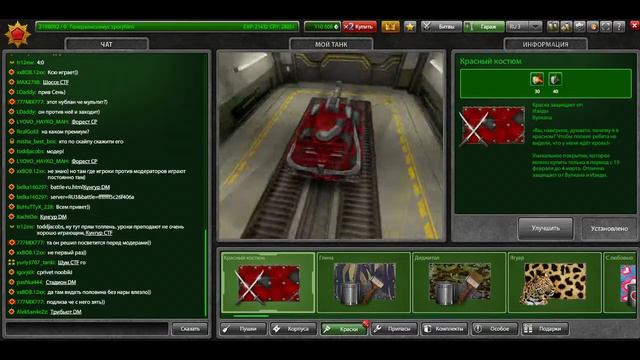Click username MAX2788 in chat
The width and height of the screenshot is (640, 360).
click(28, 82)
